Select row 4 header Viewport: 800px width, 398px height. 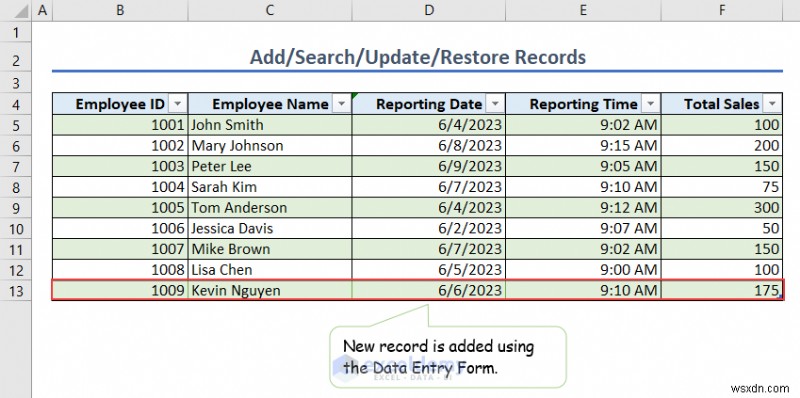point(15,104)
